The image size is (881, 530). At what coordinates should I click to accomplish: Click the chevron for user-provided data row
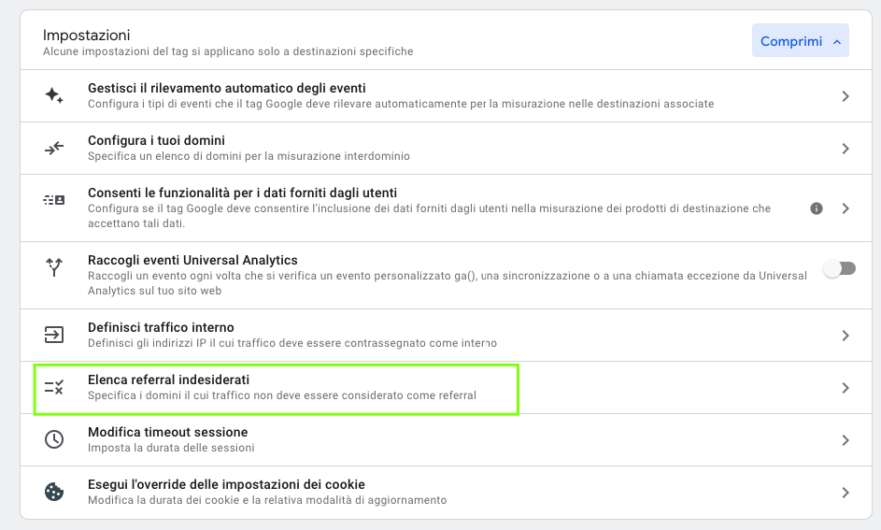point(846,209)
